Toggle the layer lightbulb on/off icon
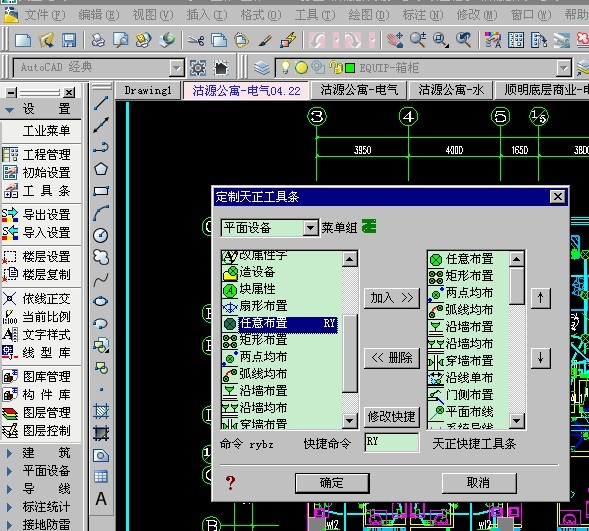 [x=285, y=68]
